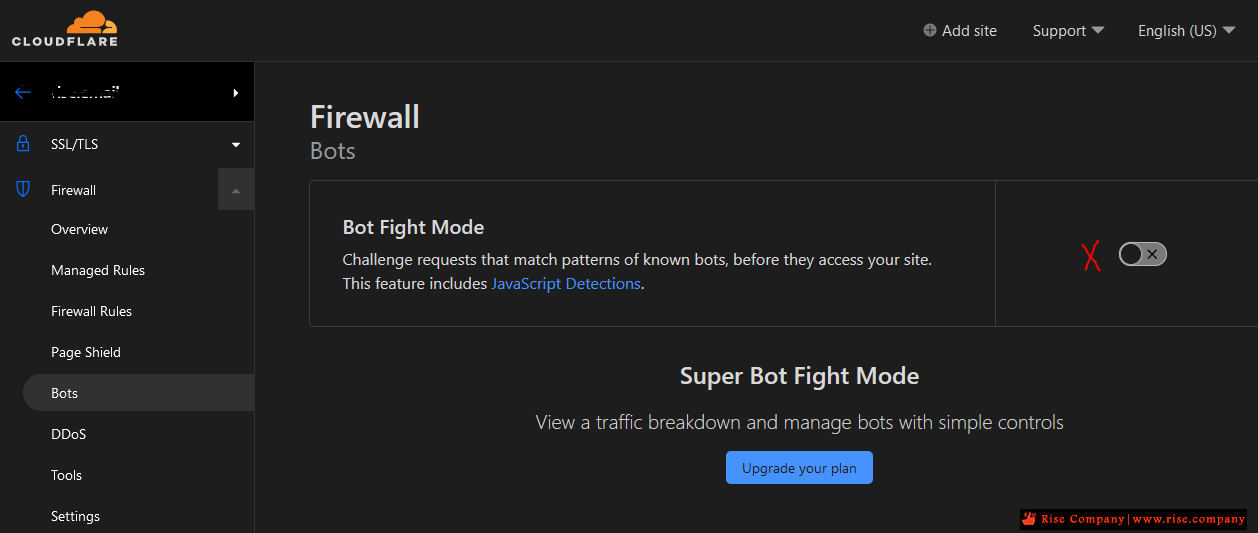Open the DDoS section

coord(69,434)
